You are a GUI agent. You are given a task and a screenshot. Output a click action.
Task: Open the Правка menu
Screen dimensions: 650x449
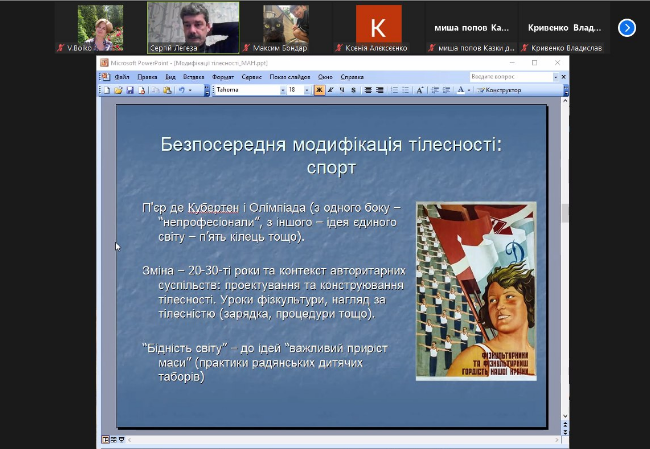click(x=147, y=77)
